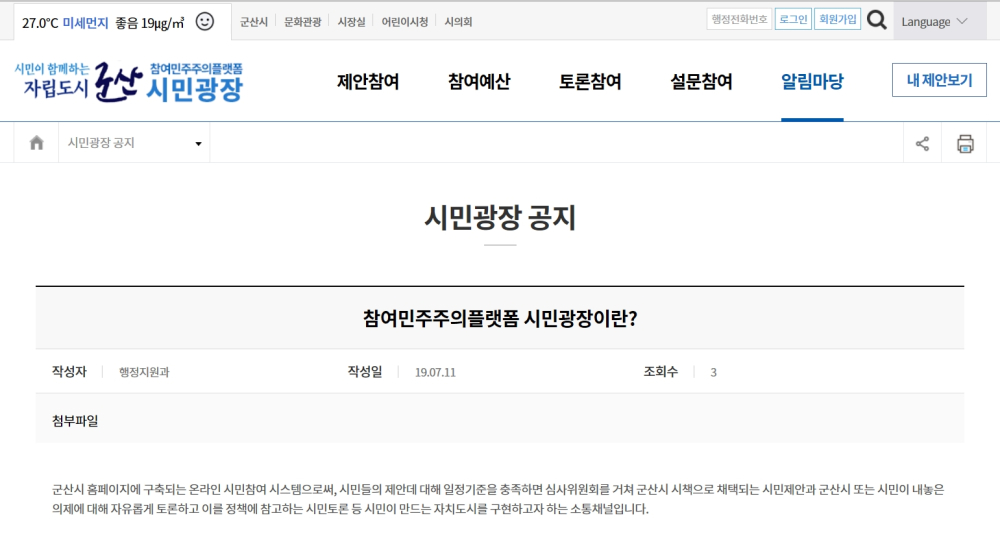Click the 내 제안보기 button

click(x=939, y=80)
